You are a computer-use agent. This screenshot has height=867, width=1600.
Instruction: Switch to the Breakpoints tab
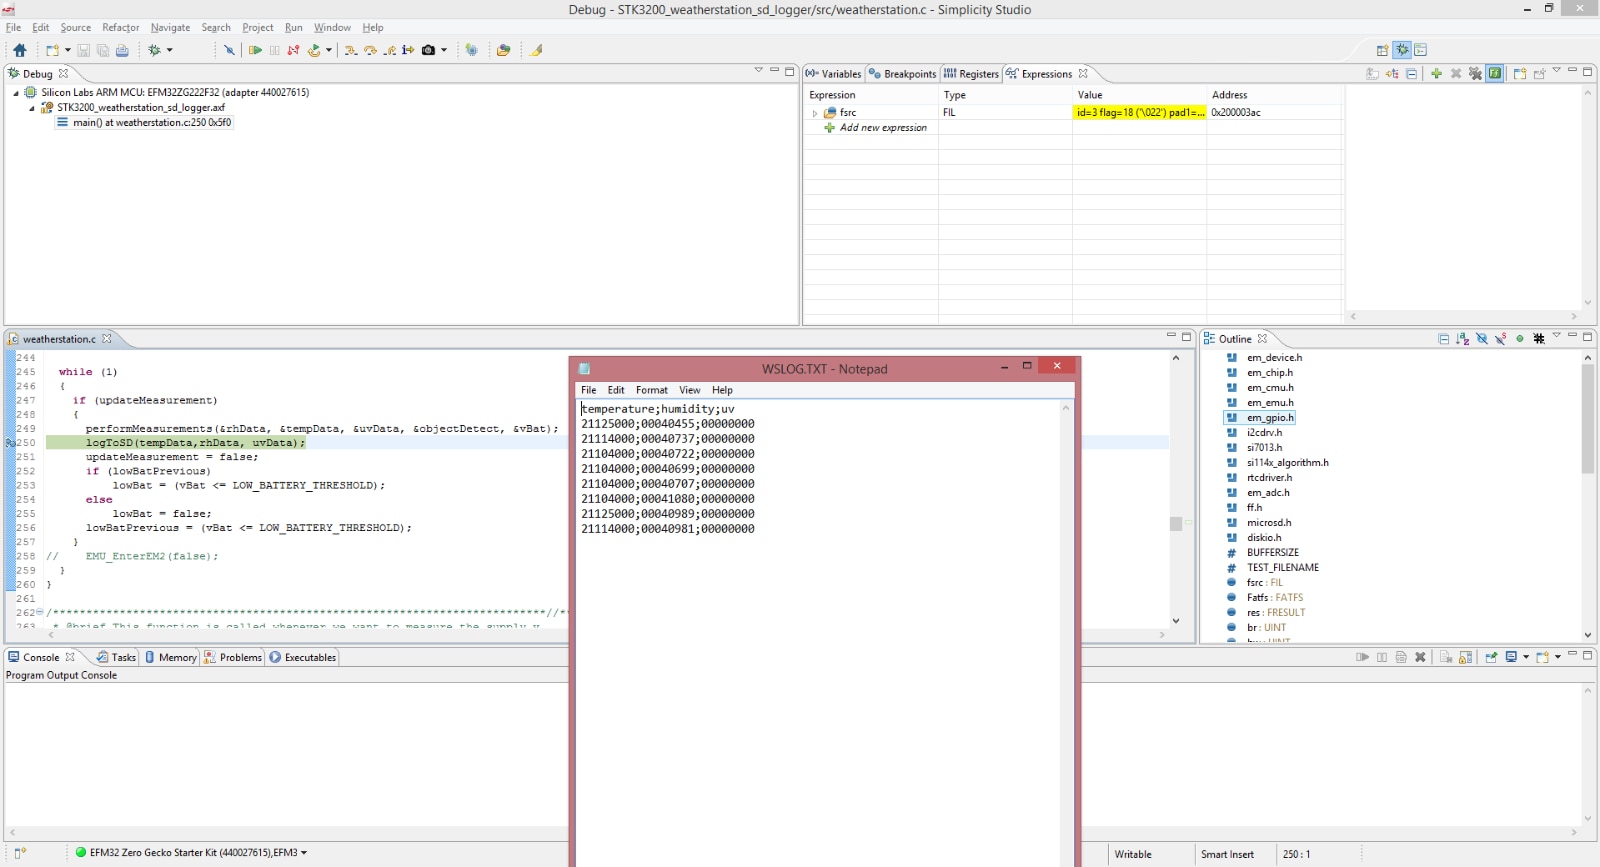click(909, 74)
